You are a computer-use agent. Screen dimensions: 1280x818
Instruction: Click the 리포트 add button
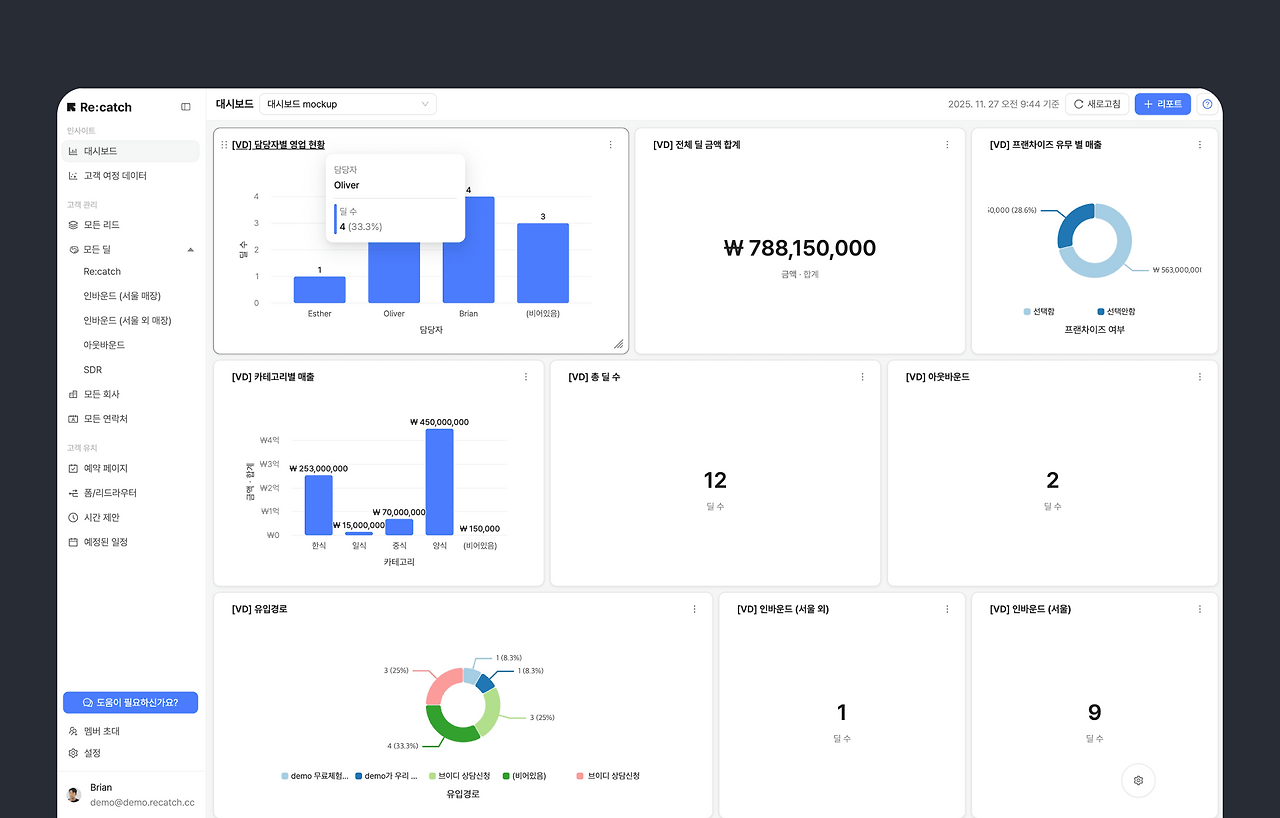point(1163,104)
